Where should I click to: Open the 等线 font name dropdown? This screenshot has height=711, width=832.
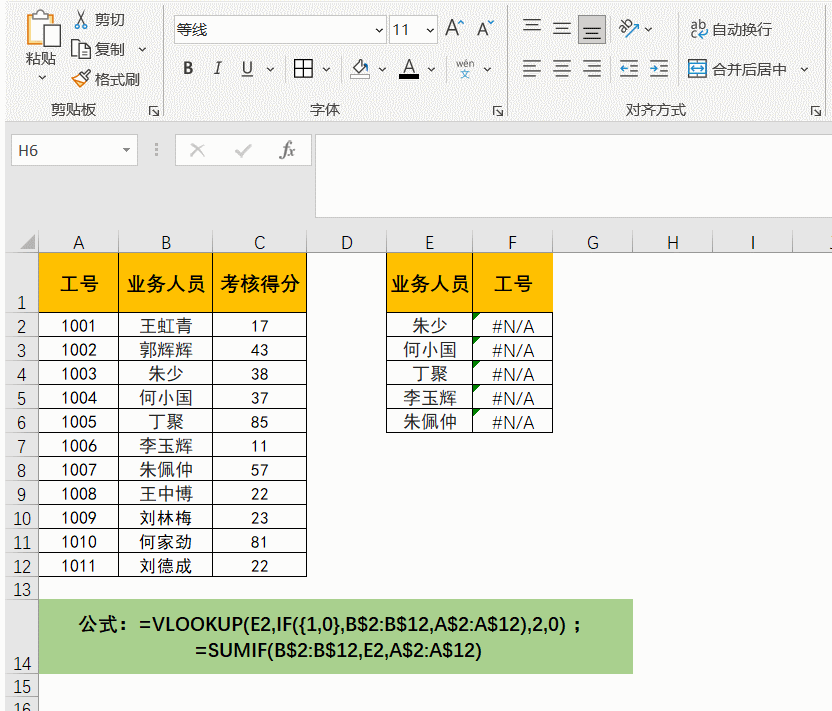[x=378, y=30]
